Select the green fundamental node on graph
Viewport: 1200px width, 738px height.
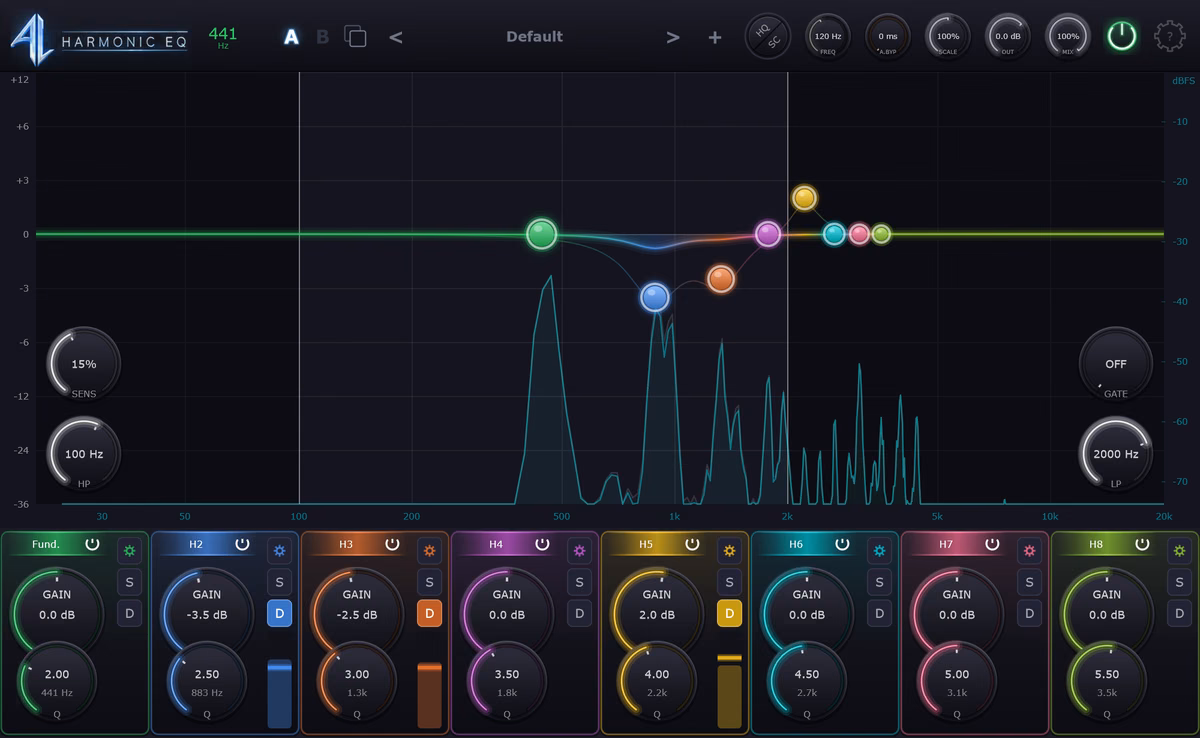541,234
